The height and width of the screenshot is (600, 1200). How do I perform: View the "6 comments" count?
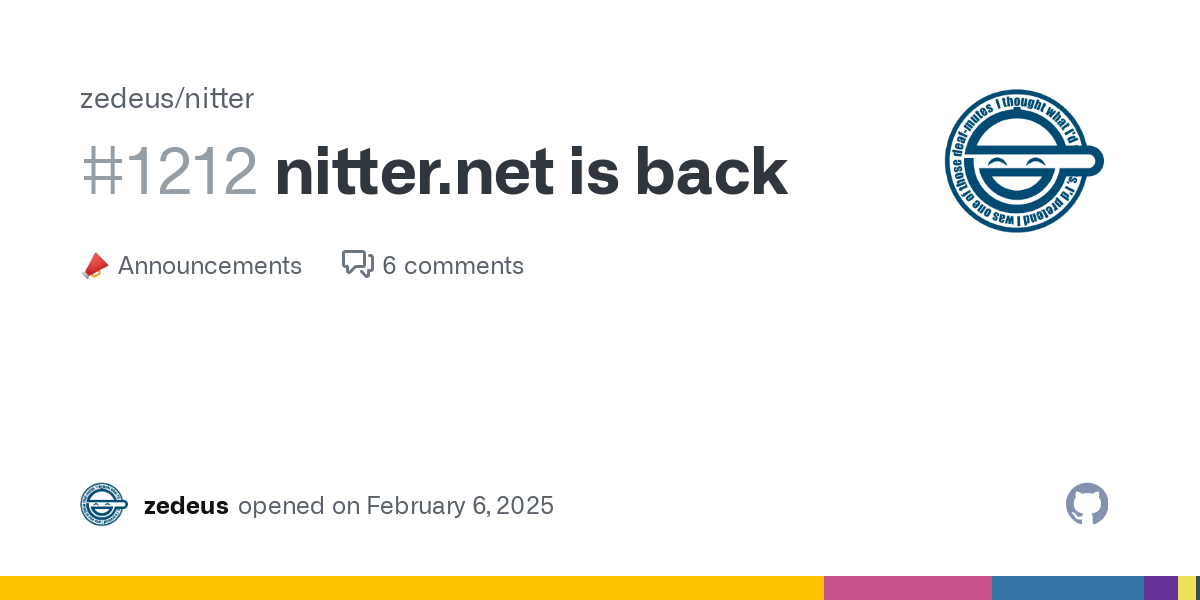pyautogui.click(x=452, y=266)
